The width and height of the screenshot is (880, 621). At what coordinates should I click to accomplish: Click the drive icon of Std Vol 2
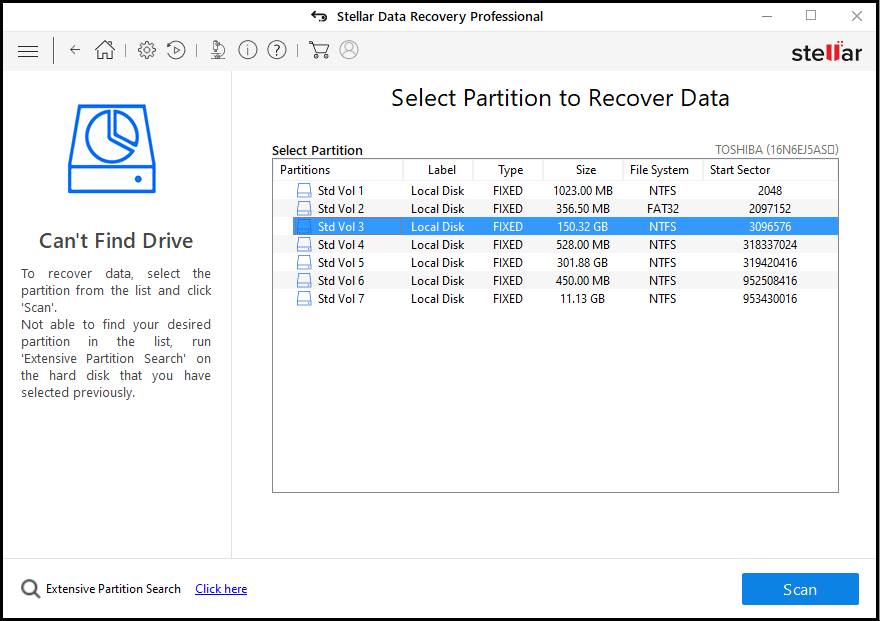click(x=304, y=209)
